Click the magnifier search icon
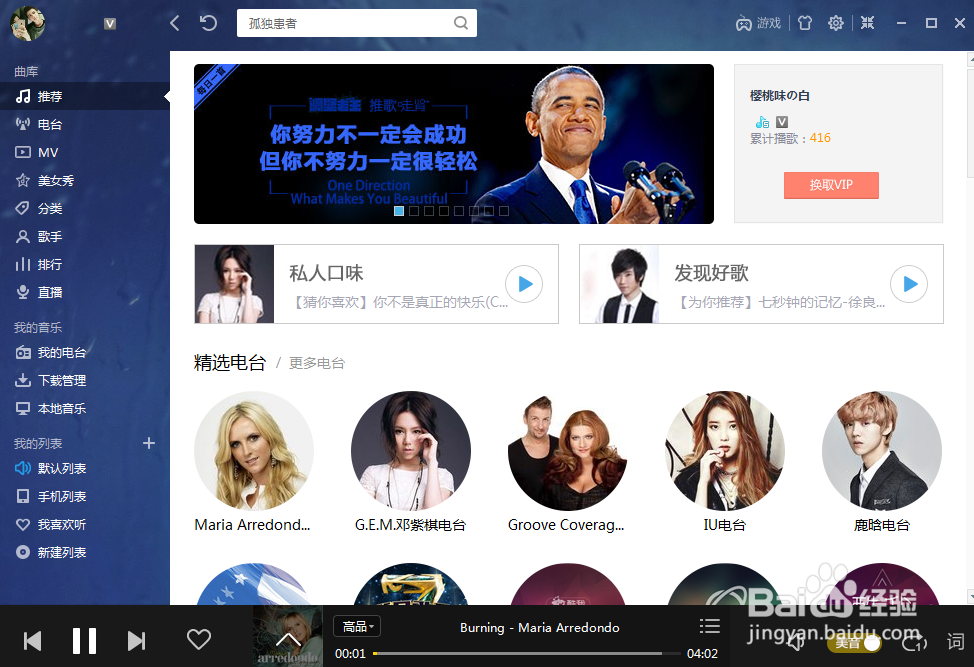This screenshot has width=974, height=667. coord(461,23)
